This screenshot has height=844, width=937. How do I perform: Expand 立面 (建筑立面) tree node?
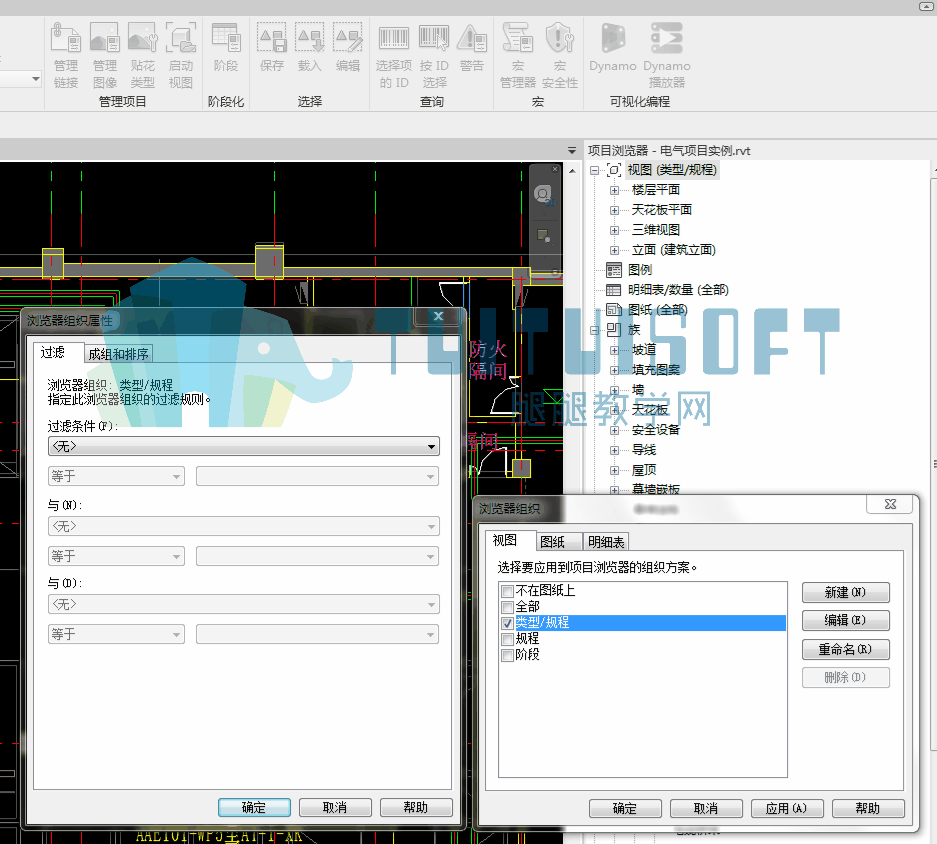(x=614, y=250)
